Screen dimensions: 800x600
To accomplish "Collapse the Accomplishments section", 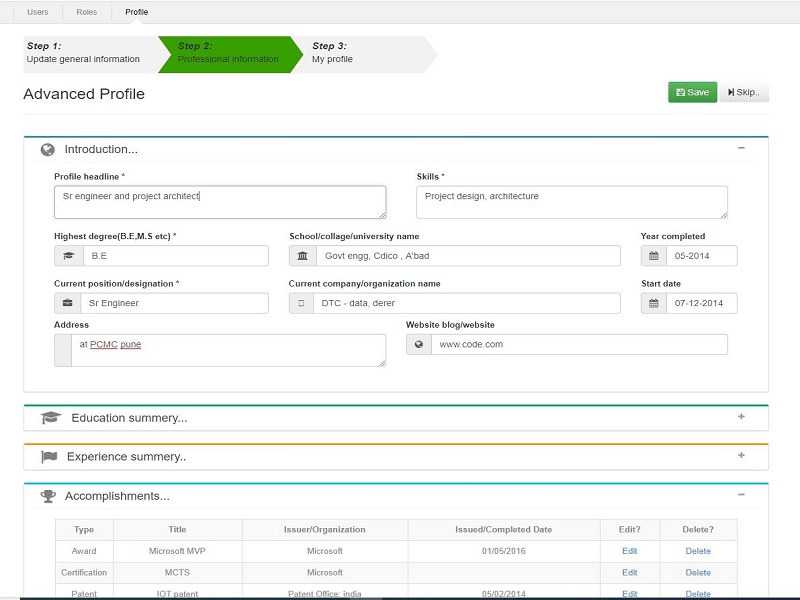I will (741, 495).
